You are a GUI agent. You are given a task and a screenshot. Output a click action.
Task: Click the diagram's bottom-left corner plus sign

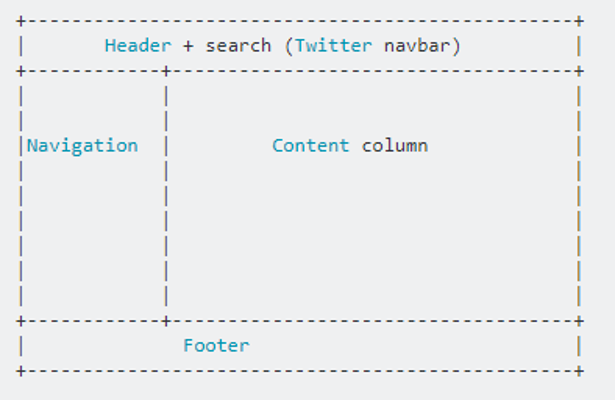click(21, 371)
